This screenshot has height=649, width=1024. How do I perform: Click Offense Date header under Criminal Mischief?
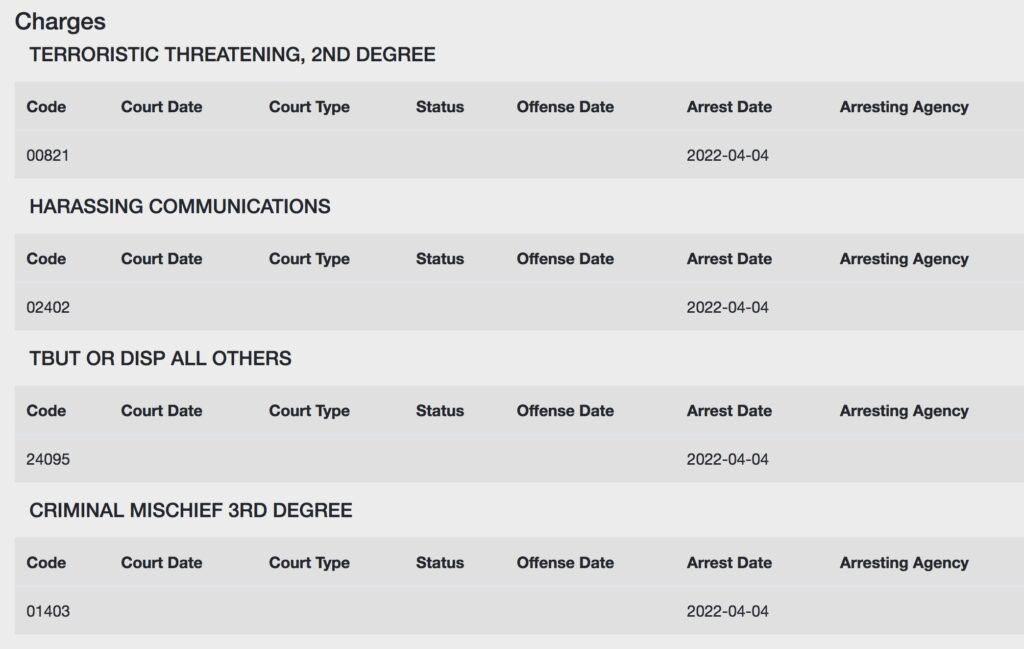(x=565, y=563)
